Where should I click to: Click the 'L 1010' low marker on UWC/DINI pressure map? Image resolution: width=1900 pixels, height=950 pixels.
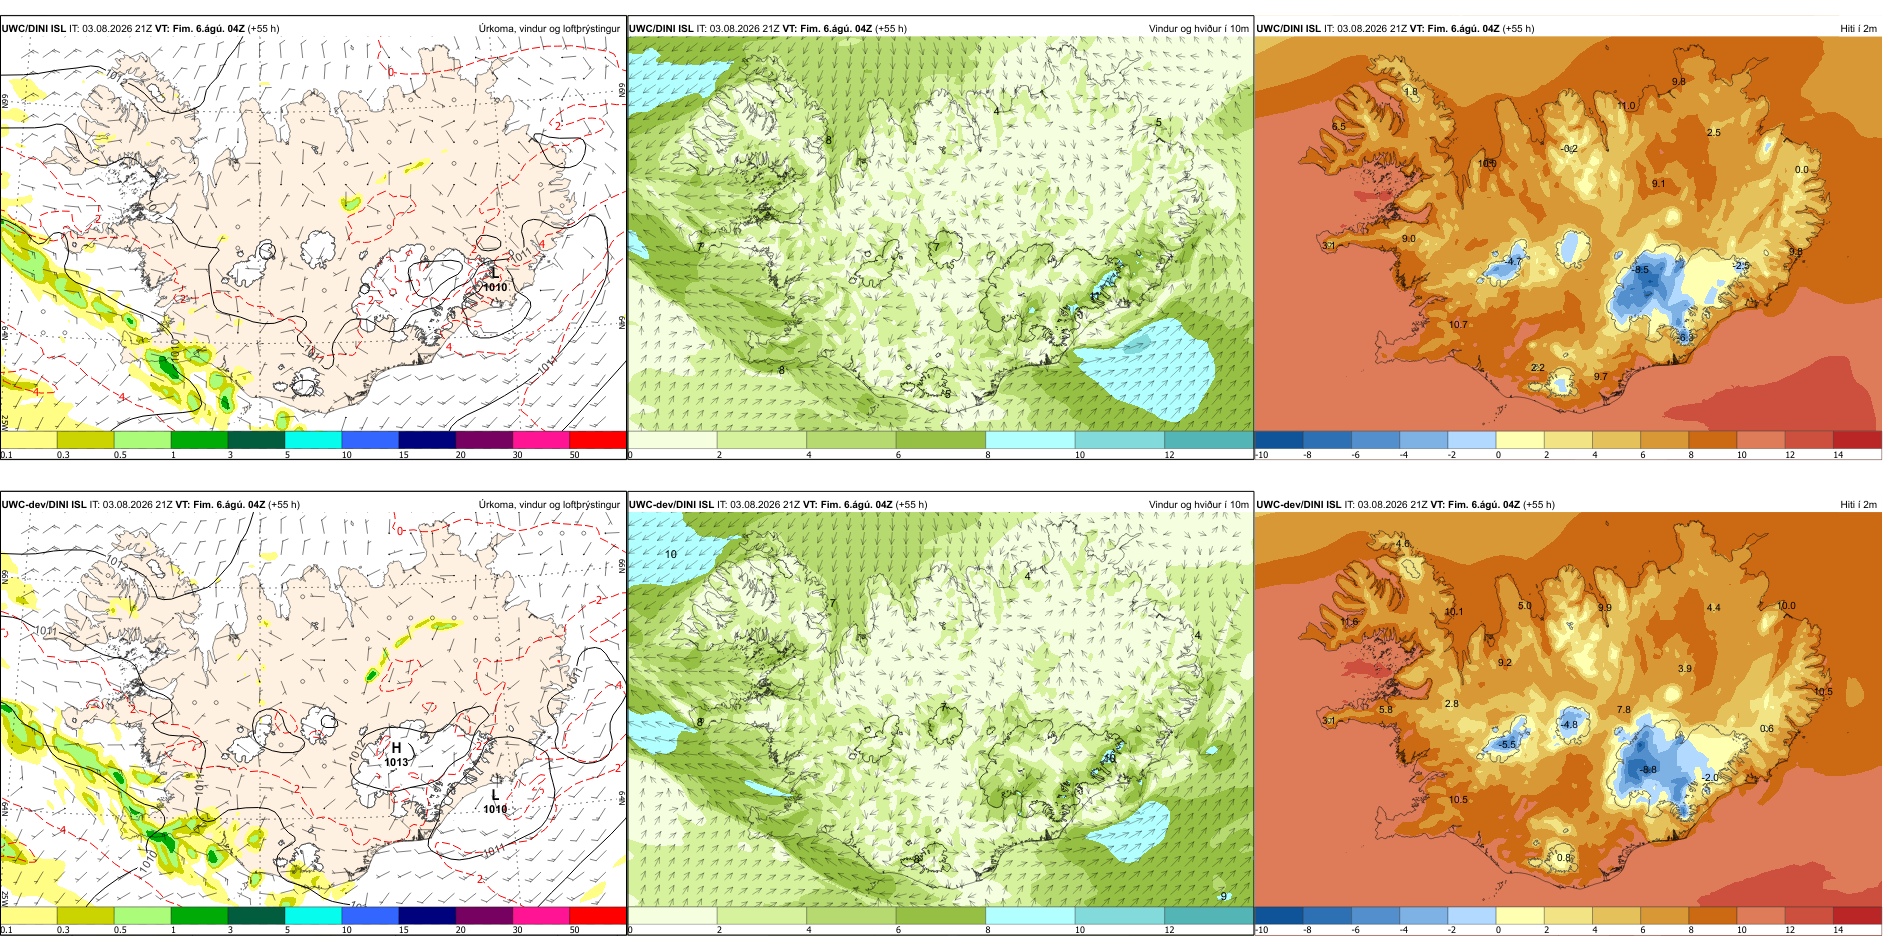pyautogui.click(x=494, y=280)
